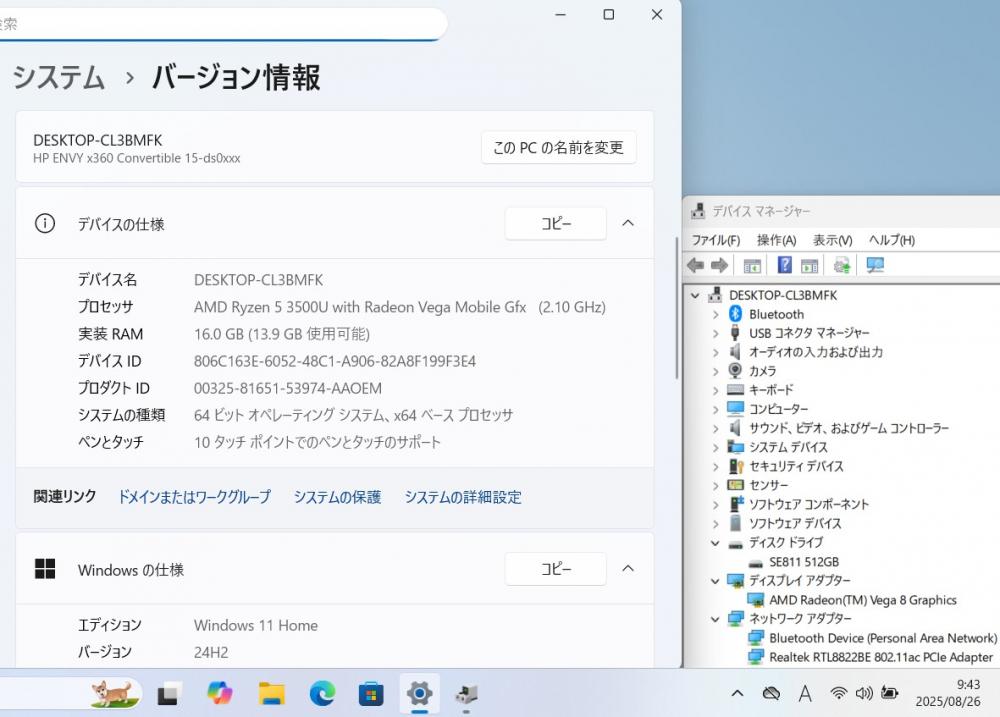1000x717 pixels.
Task: Collapse the Windows の仕様 section
Action: point(628,568)
